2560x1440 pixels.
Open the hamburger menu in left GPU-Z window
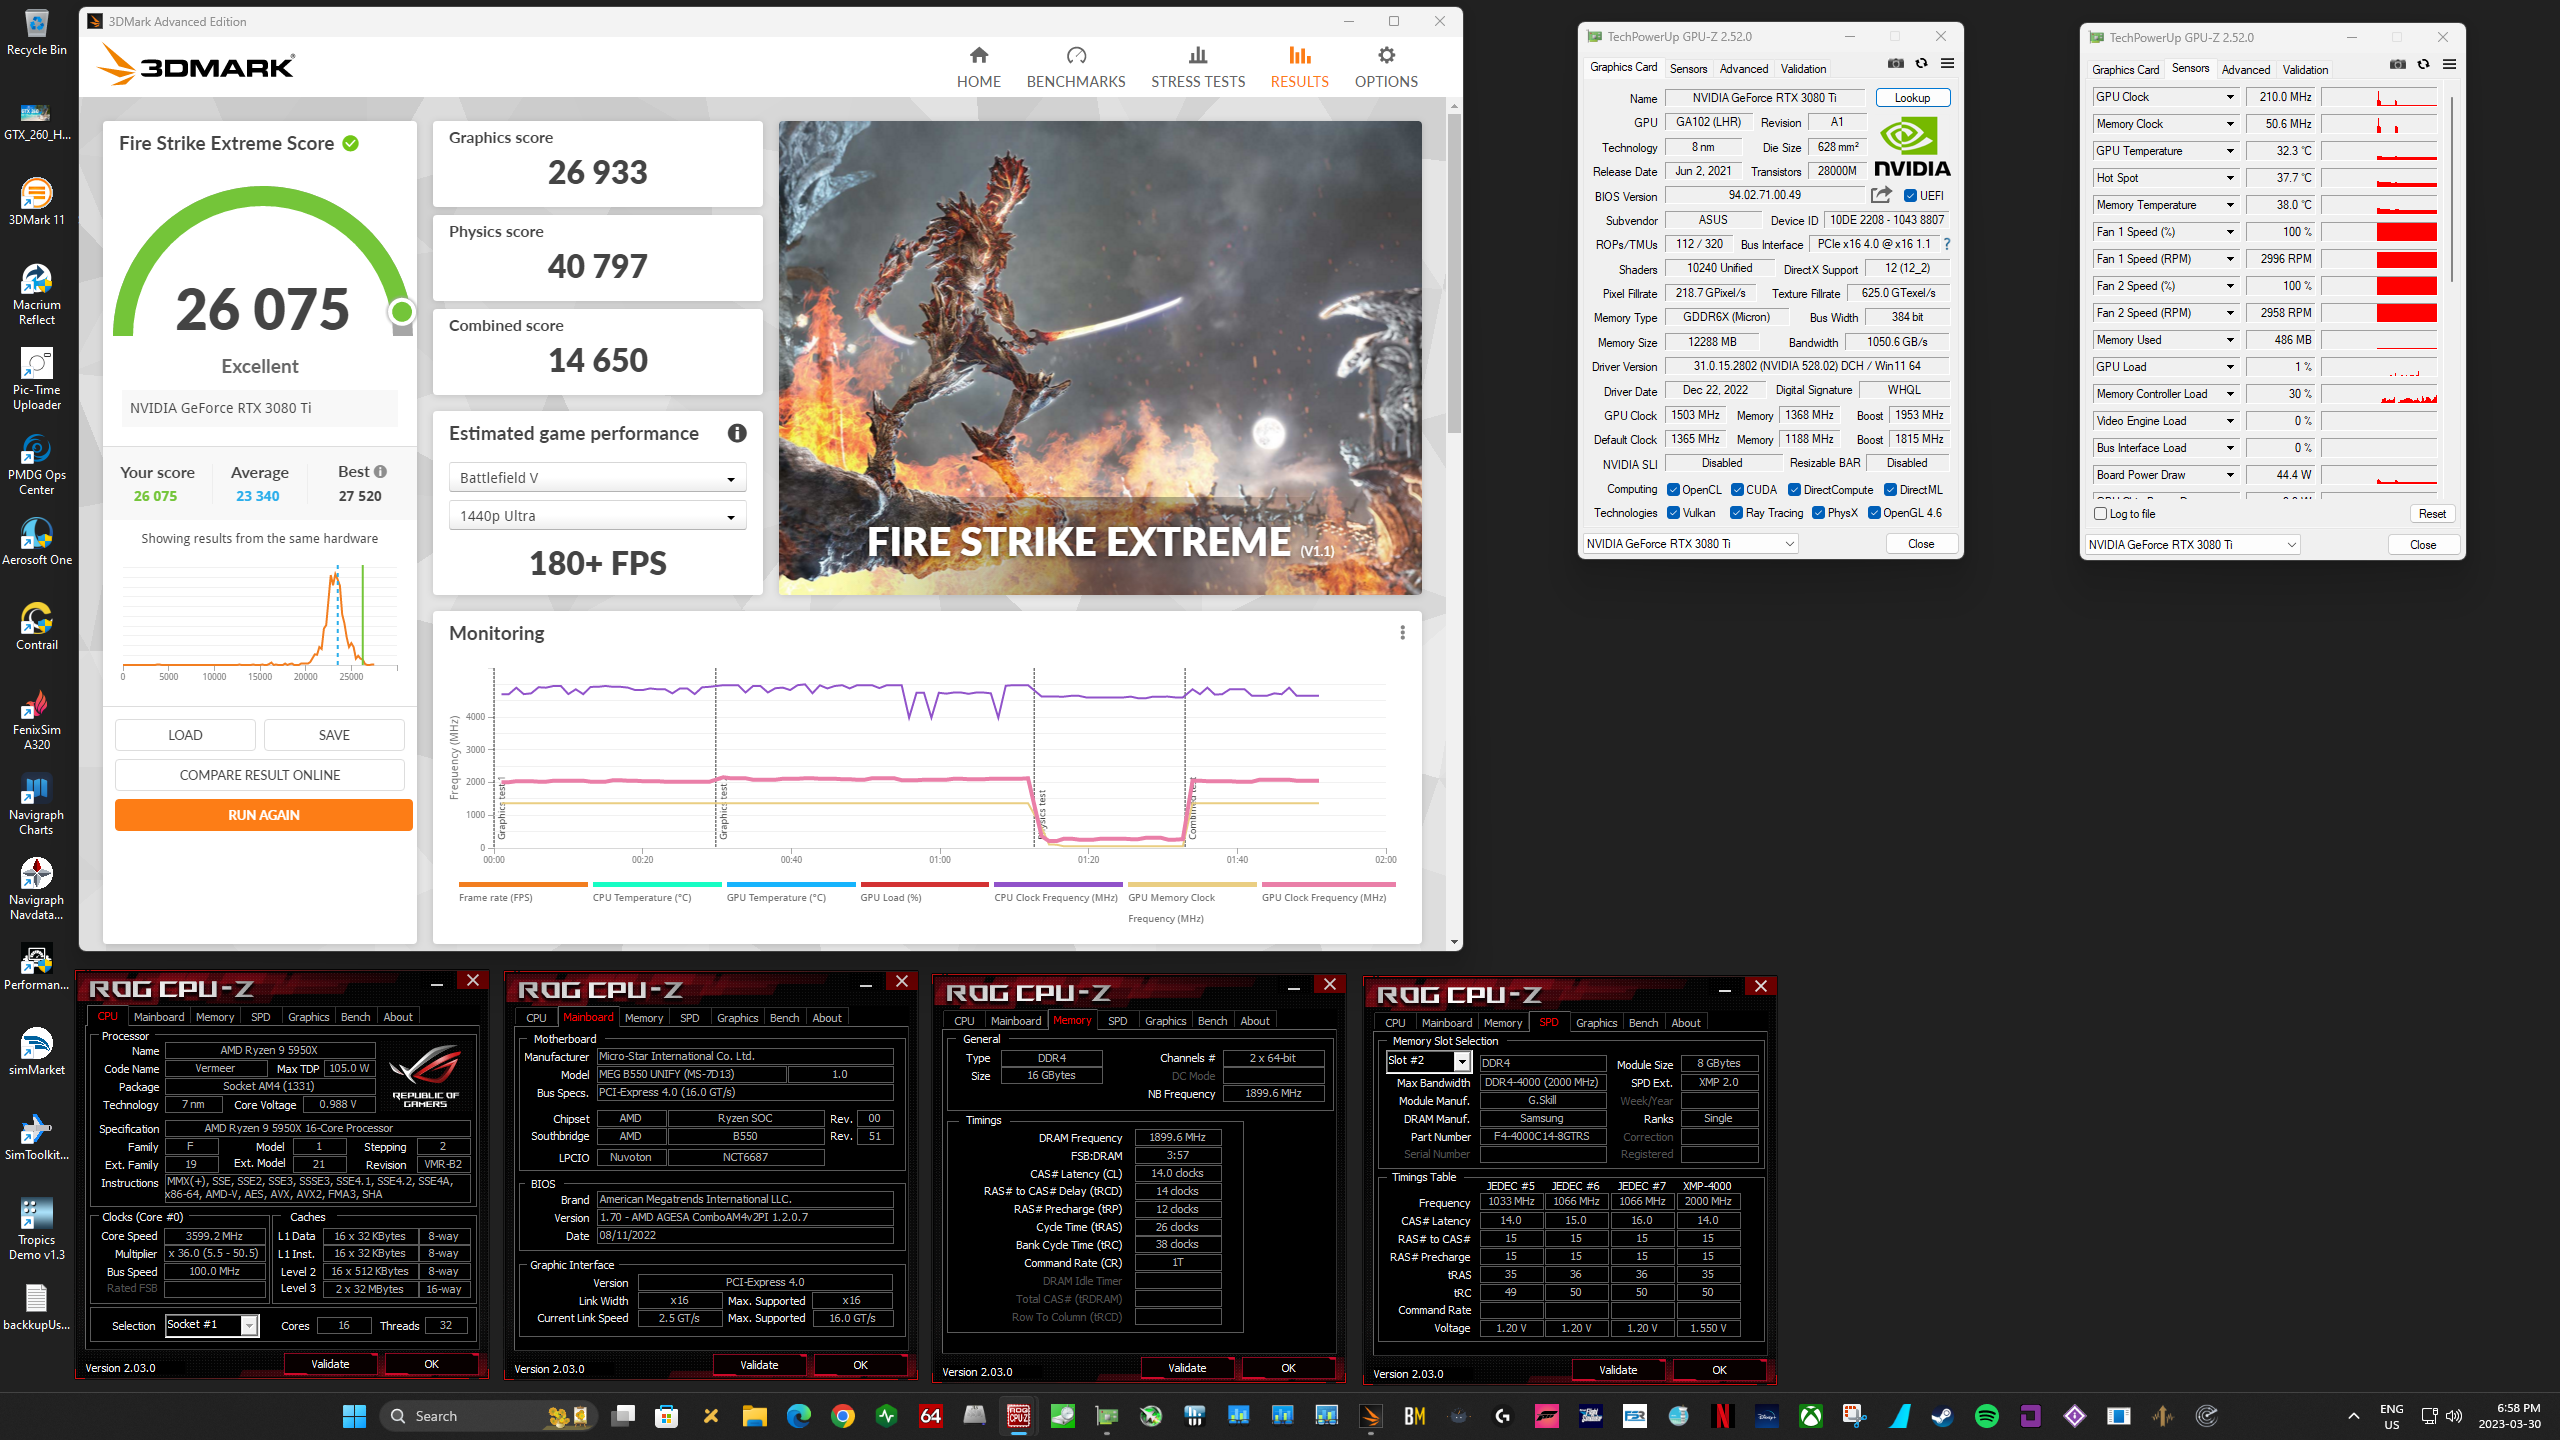pos(1947,63)
